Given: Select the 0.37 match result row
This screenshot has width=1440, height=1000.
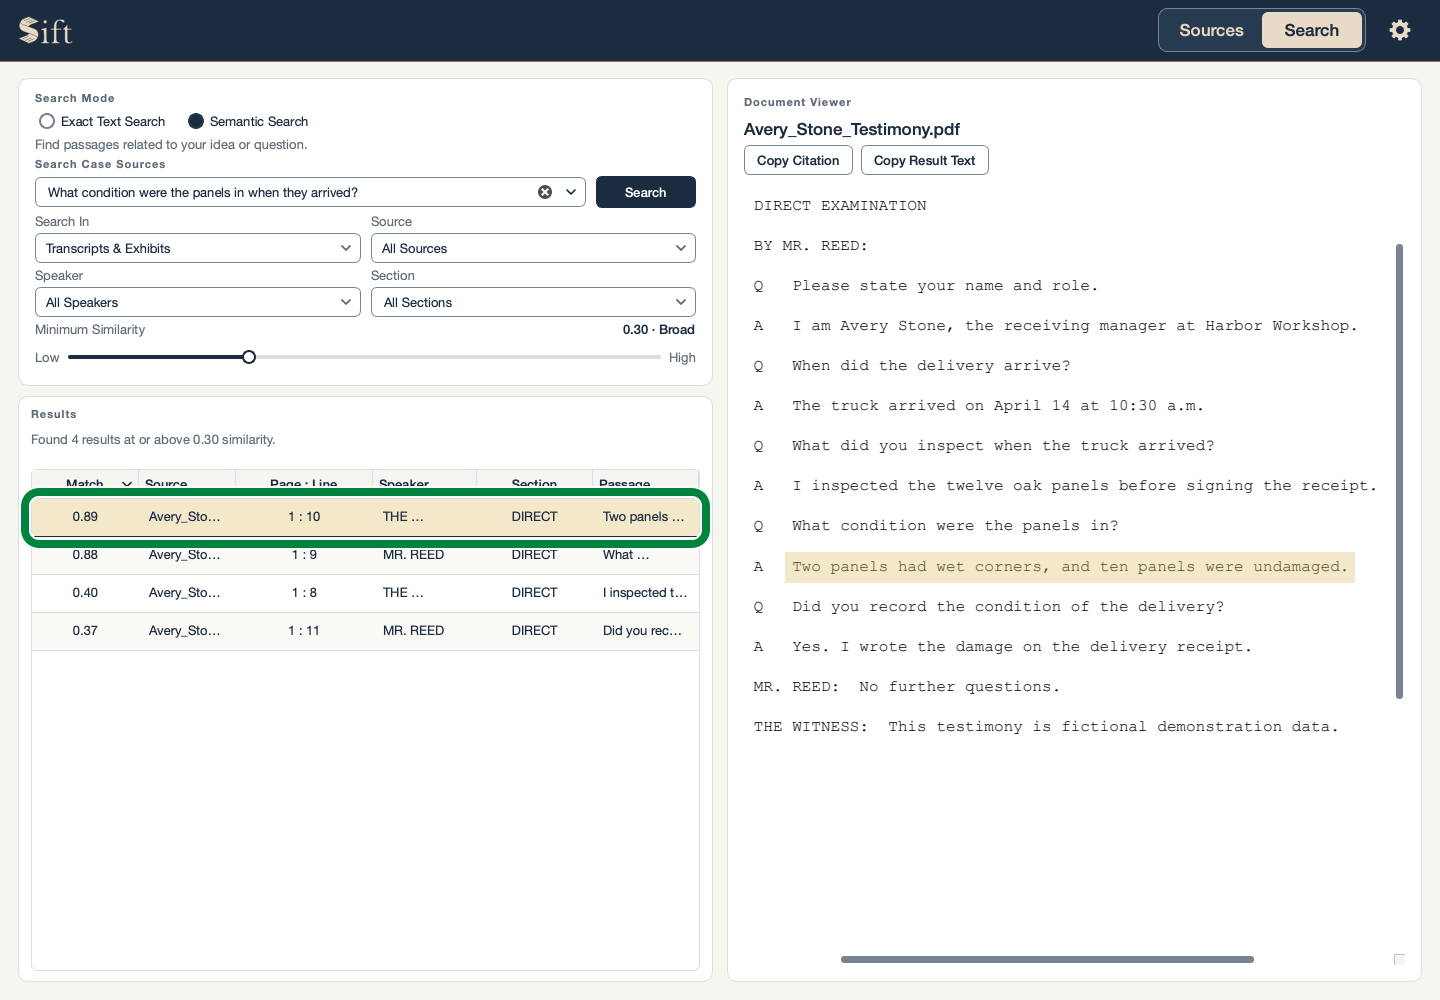Looking at the screenshot, I should (365, 631).
